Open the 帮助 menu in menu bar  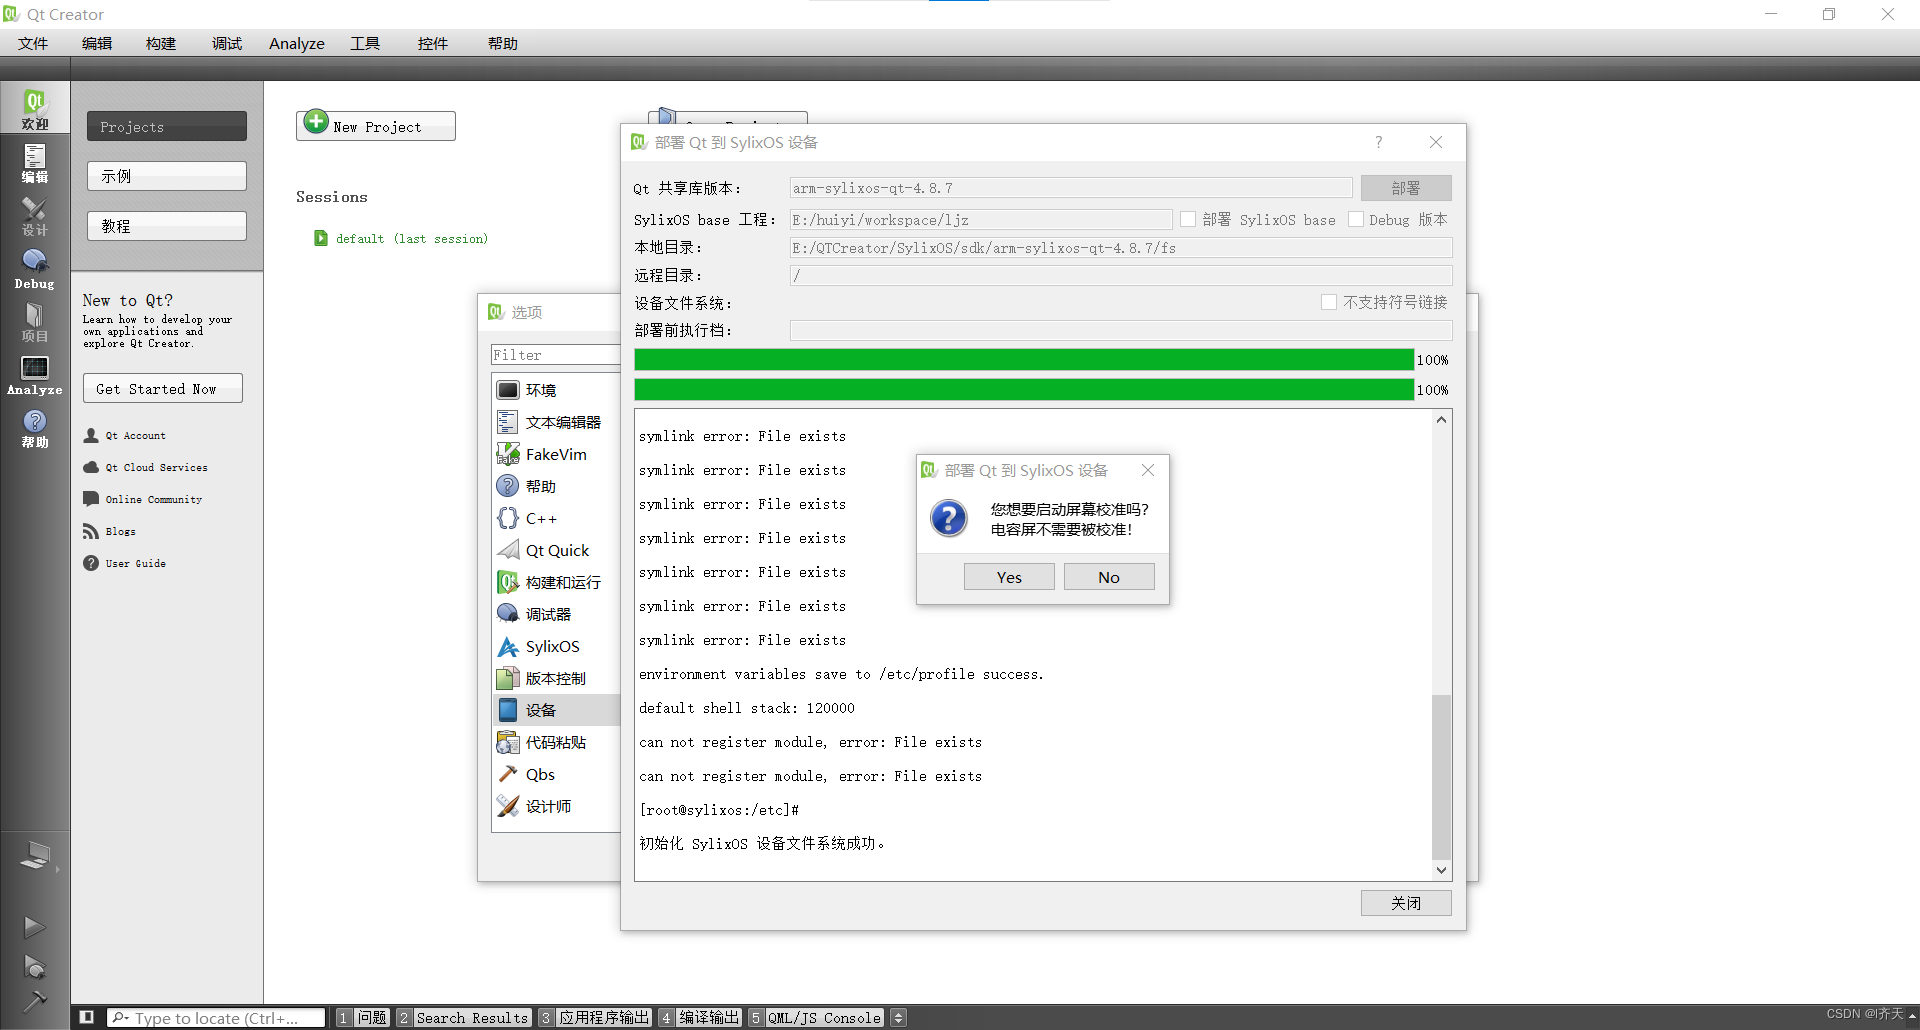pyautogui.click(x=503, y=43)
